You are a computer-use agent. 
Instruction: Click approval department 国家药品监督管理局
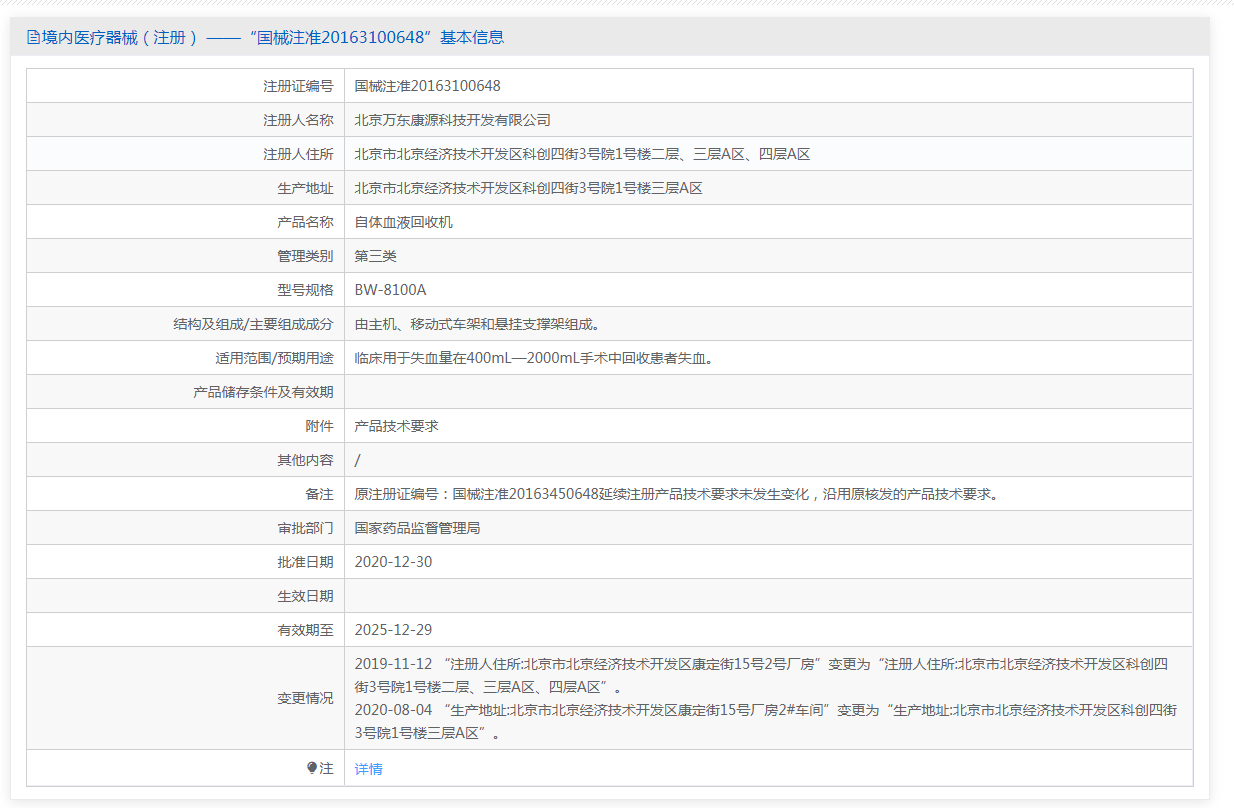[417, 528]
